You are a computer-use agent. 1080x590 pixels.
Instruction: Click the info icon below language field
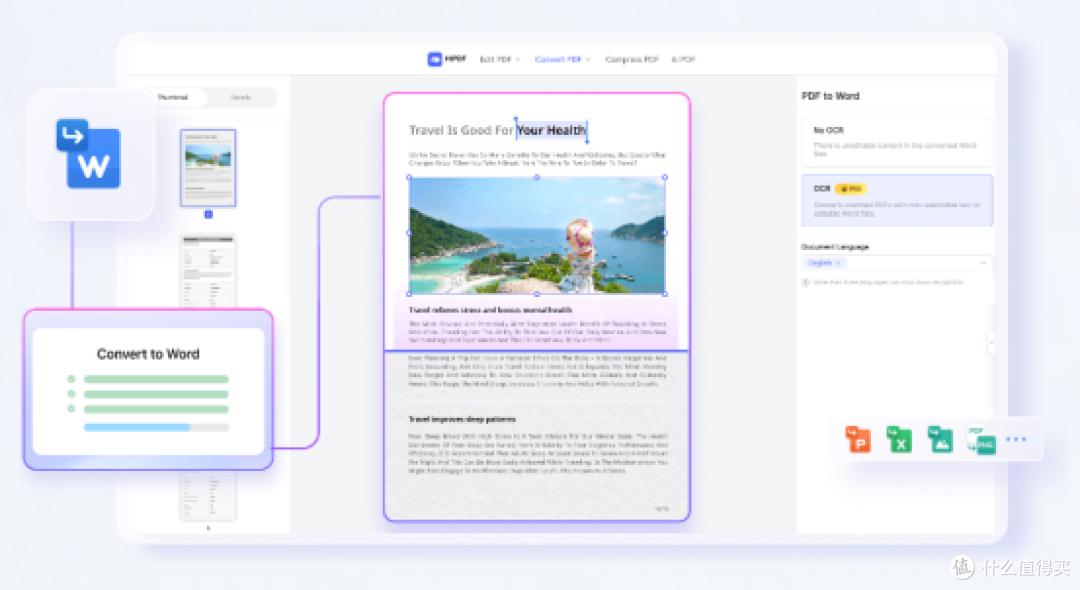coord(805,282)
